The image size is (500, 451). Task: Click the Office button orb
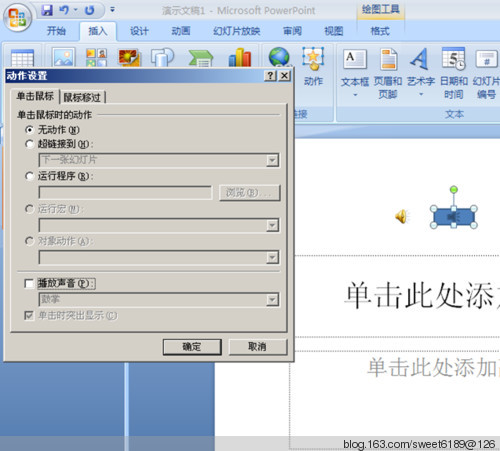coord(17,17)
